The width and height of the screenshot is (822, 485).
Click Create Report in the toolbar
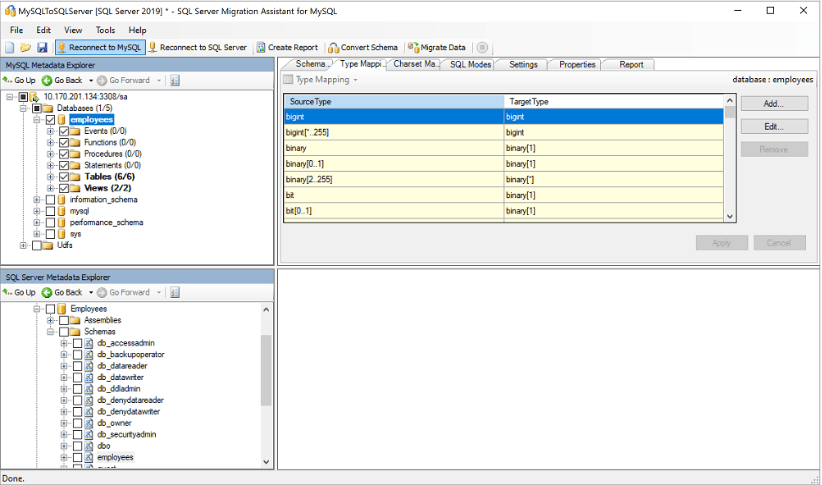coord(287,47)
